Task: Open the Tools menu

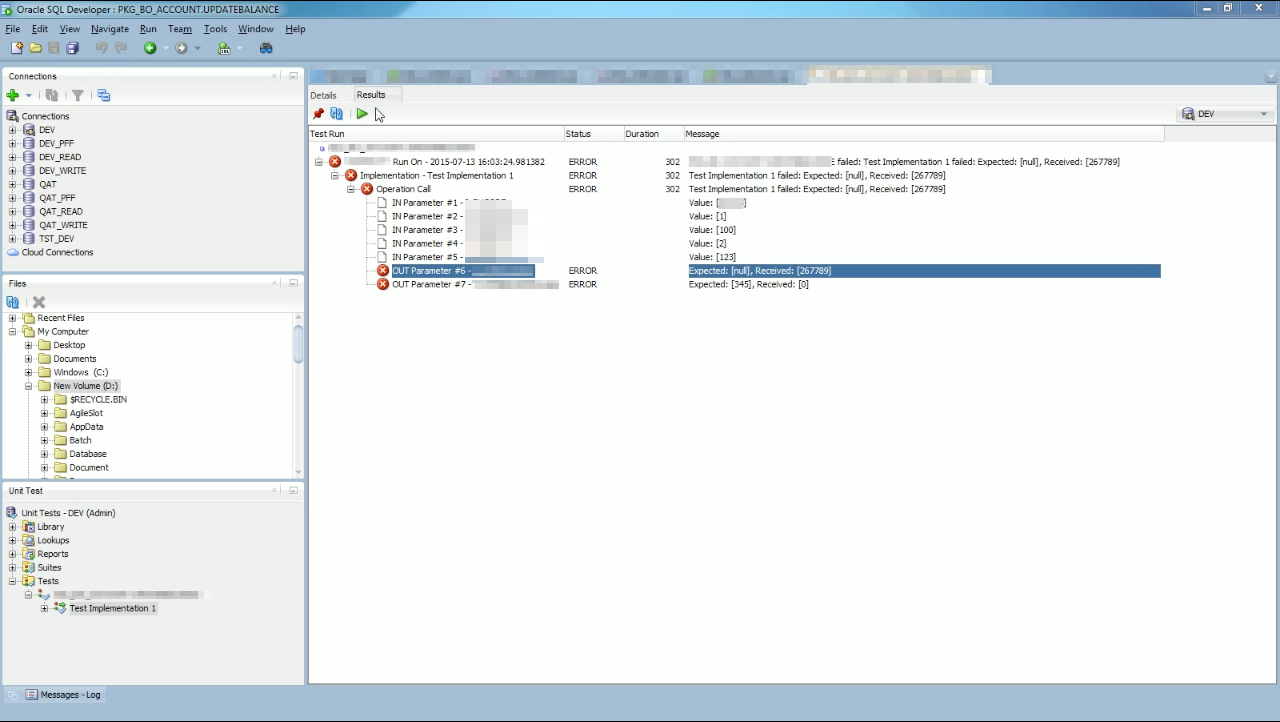Action: [216, 29]
